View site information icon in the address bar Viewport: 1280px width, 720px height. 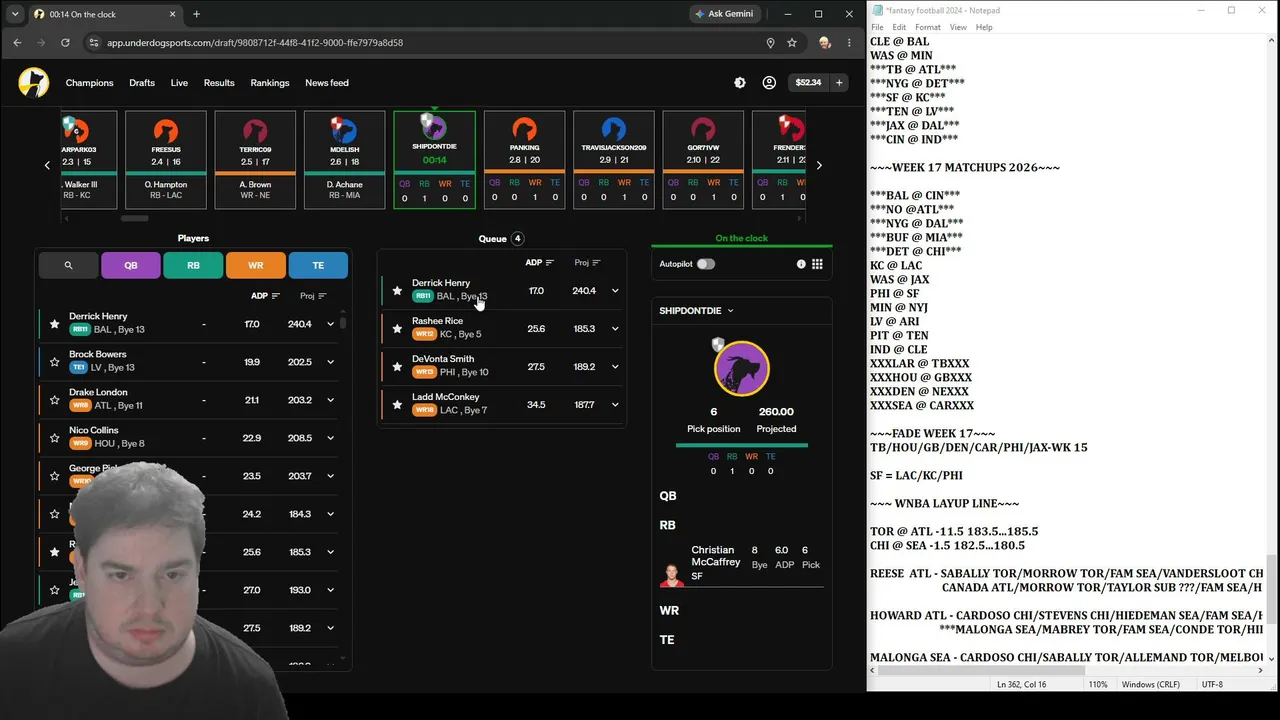click(94, 43)
